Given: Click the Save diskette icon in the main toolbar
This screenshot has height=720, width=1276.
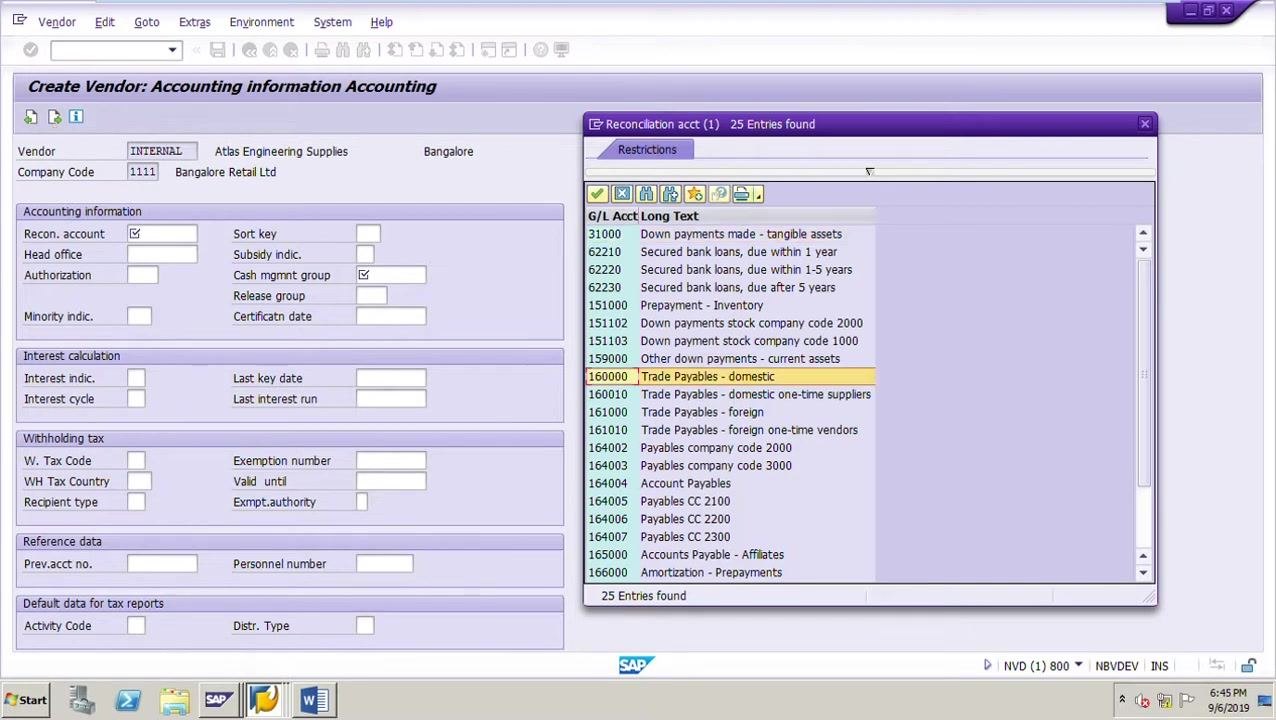Looking at the screenshot, I should tap(217, 50).
